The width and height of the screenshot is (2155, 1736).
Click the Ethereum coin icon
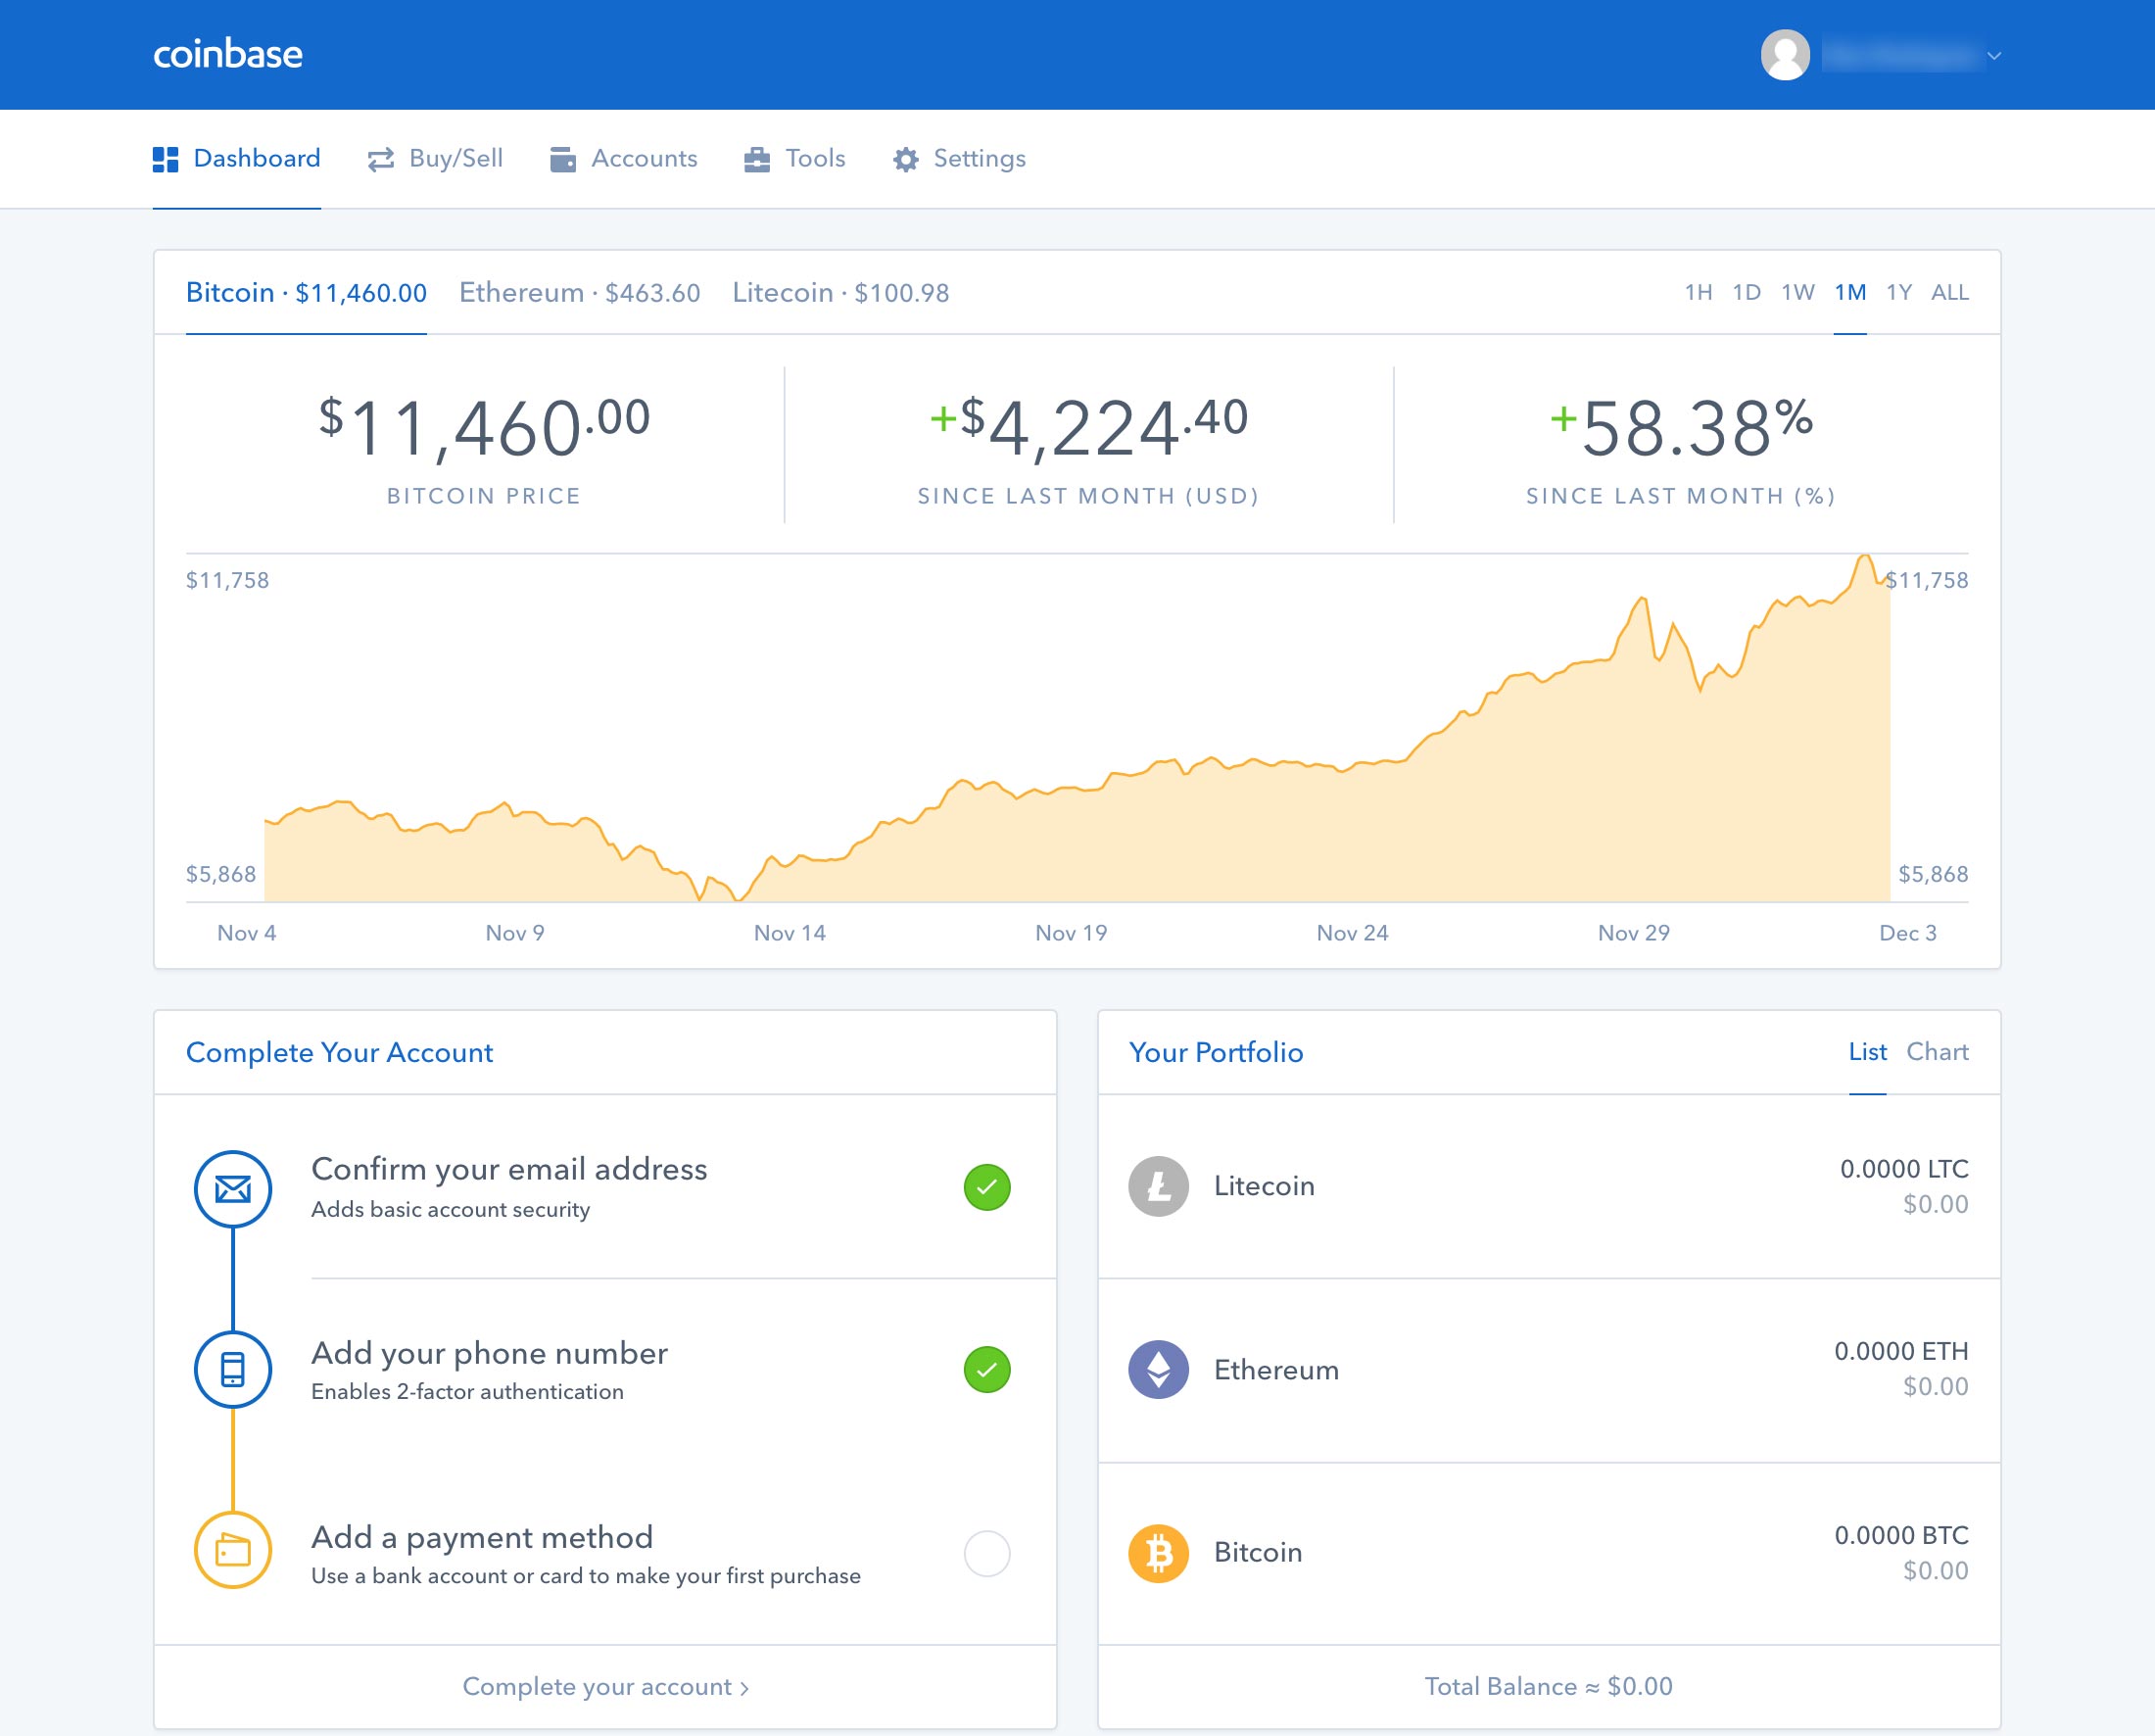pyautogui.click(x=1158, y=1369)
